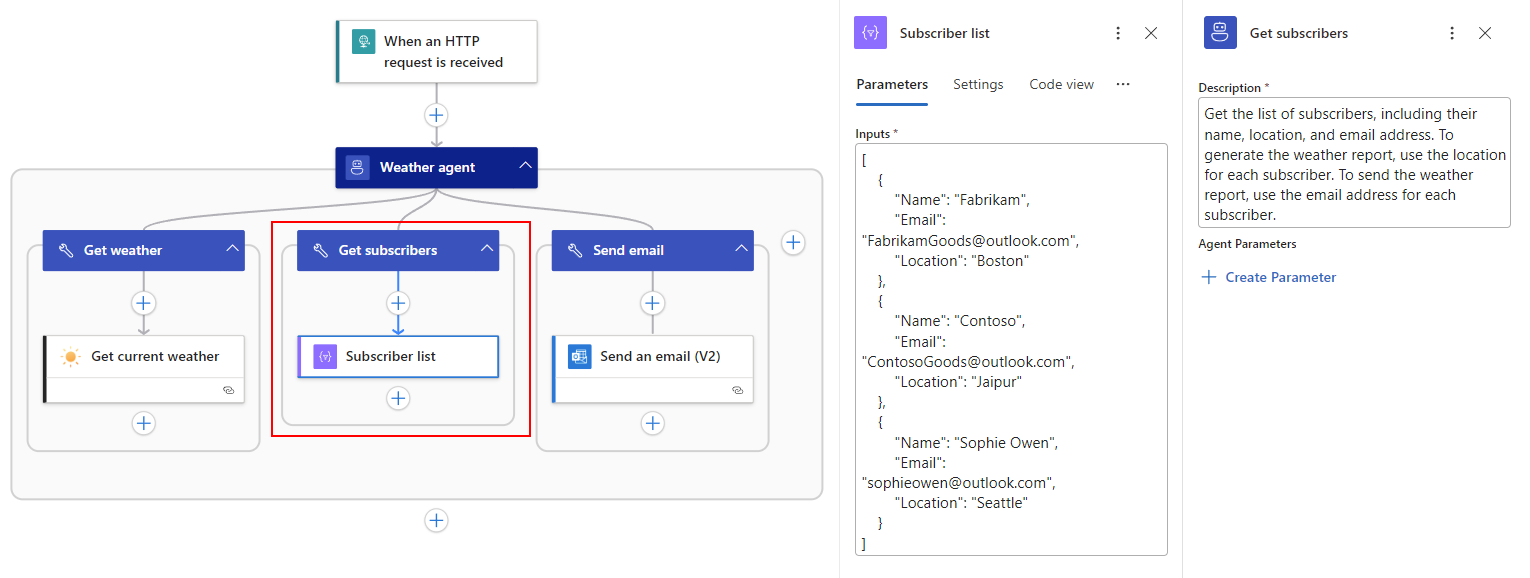Select the Get subscribers tool header

(398, 250)
